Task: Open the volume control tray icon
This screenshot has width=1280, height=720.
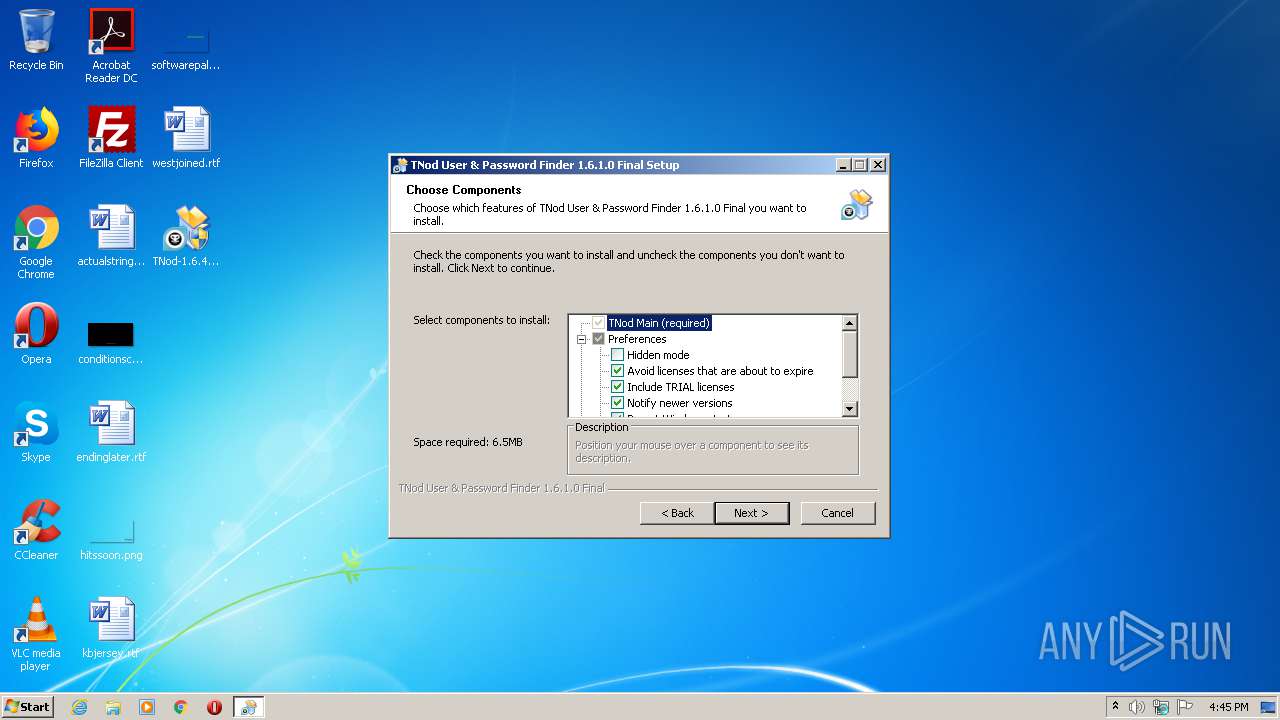Action: tap(1137, 707)
